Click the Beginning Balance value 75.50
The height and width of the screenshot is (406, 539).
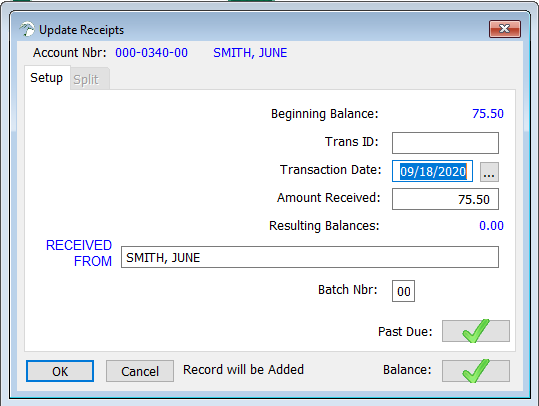click(x=488, y=114)
